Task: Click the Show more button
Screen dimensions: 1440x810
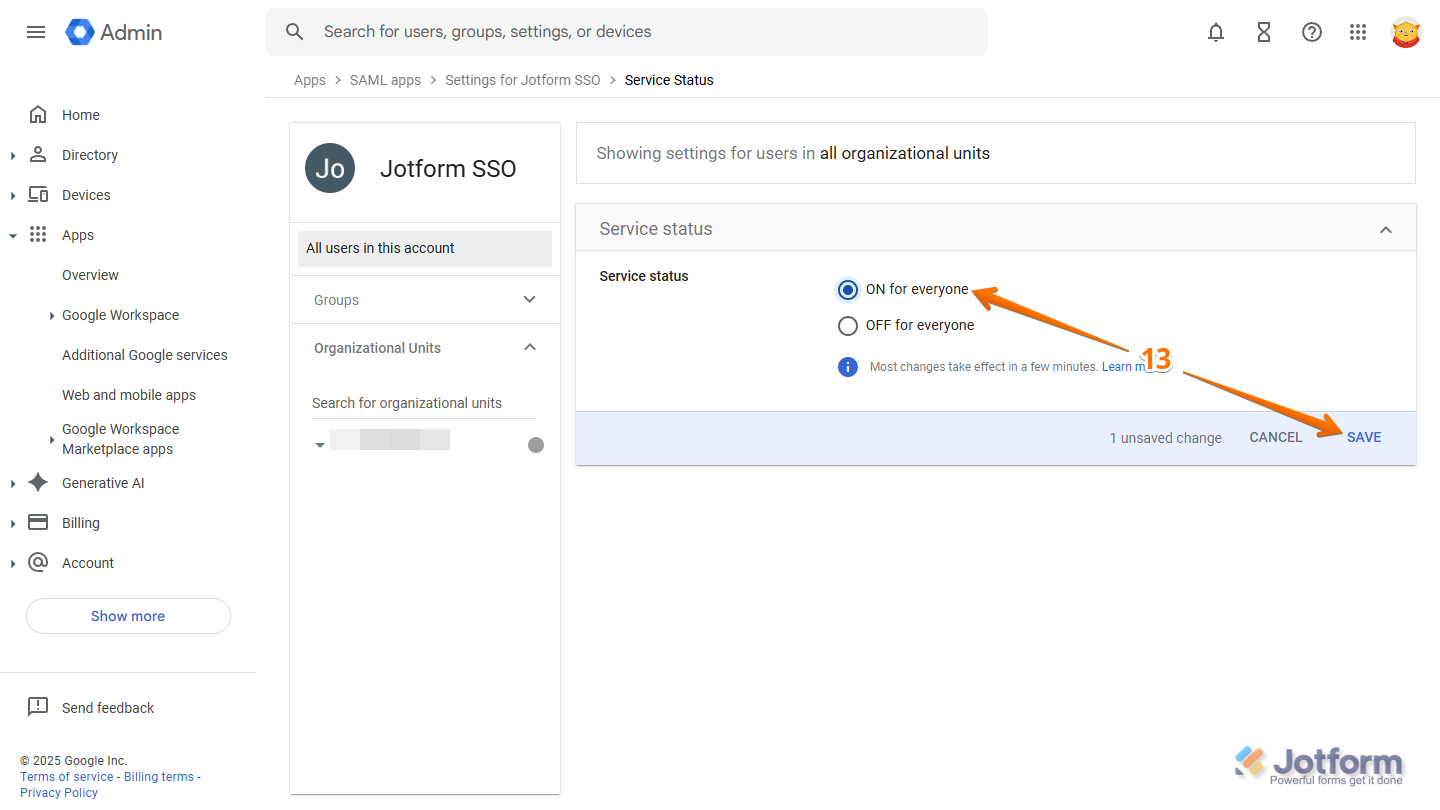Action: pos(128,616)
